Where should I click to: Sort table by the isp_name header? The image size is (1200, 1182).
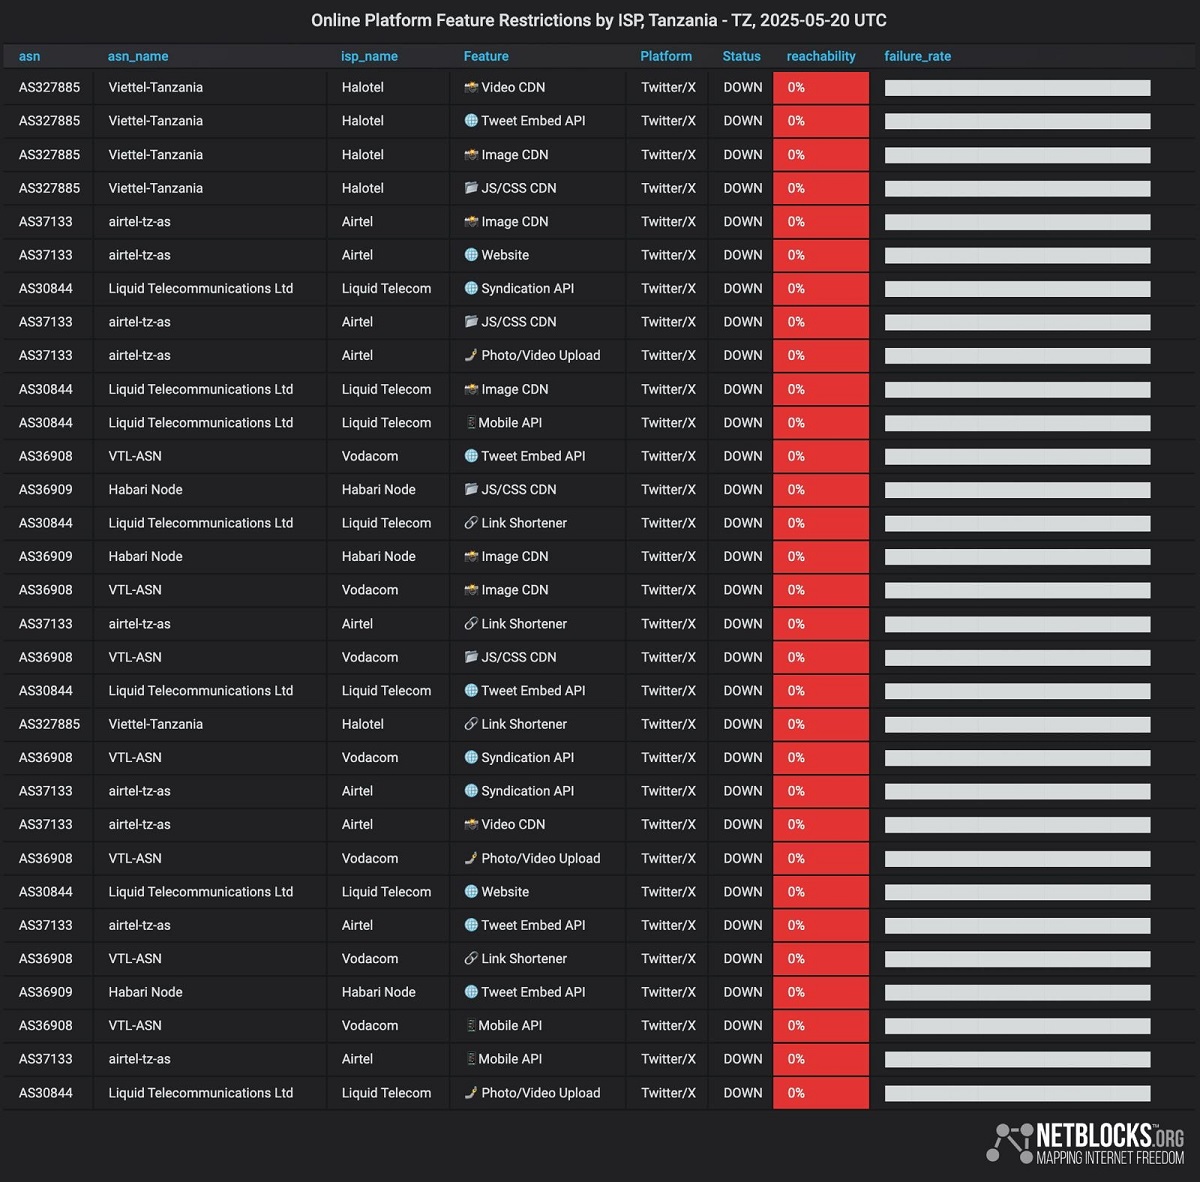(369, 57)
